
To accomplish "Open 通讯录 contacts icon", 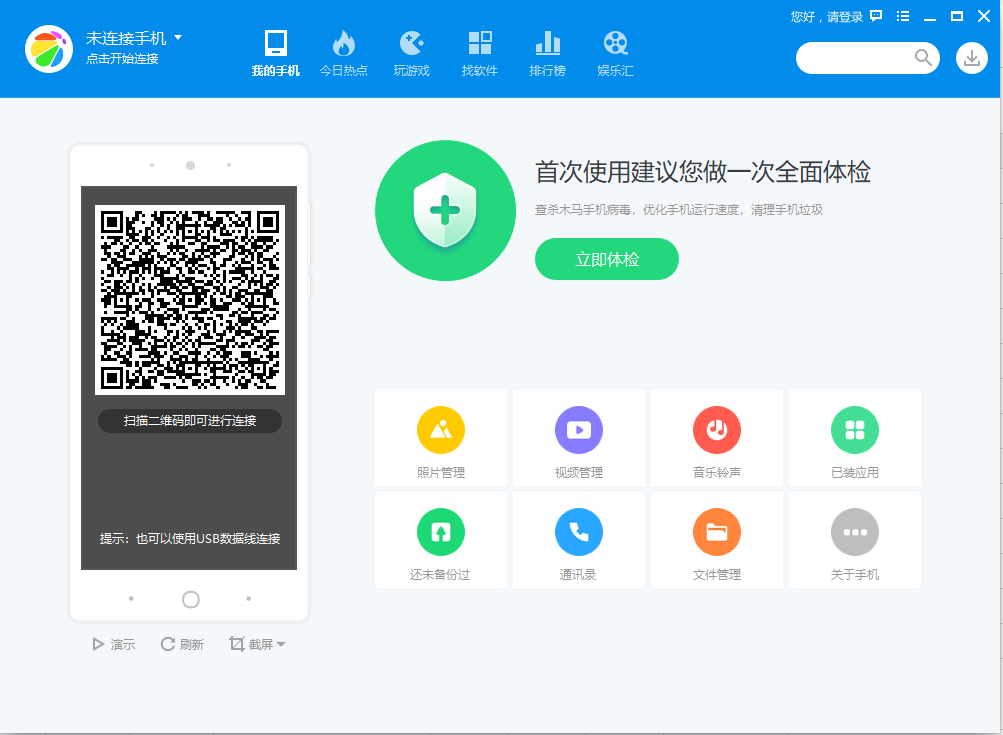I will pyautogui.click(x=579, y=532).
